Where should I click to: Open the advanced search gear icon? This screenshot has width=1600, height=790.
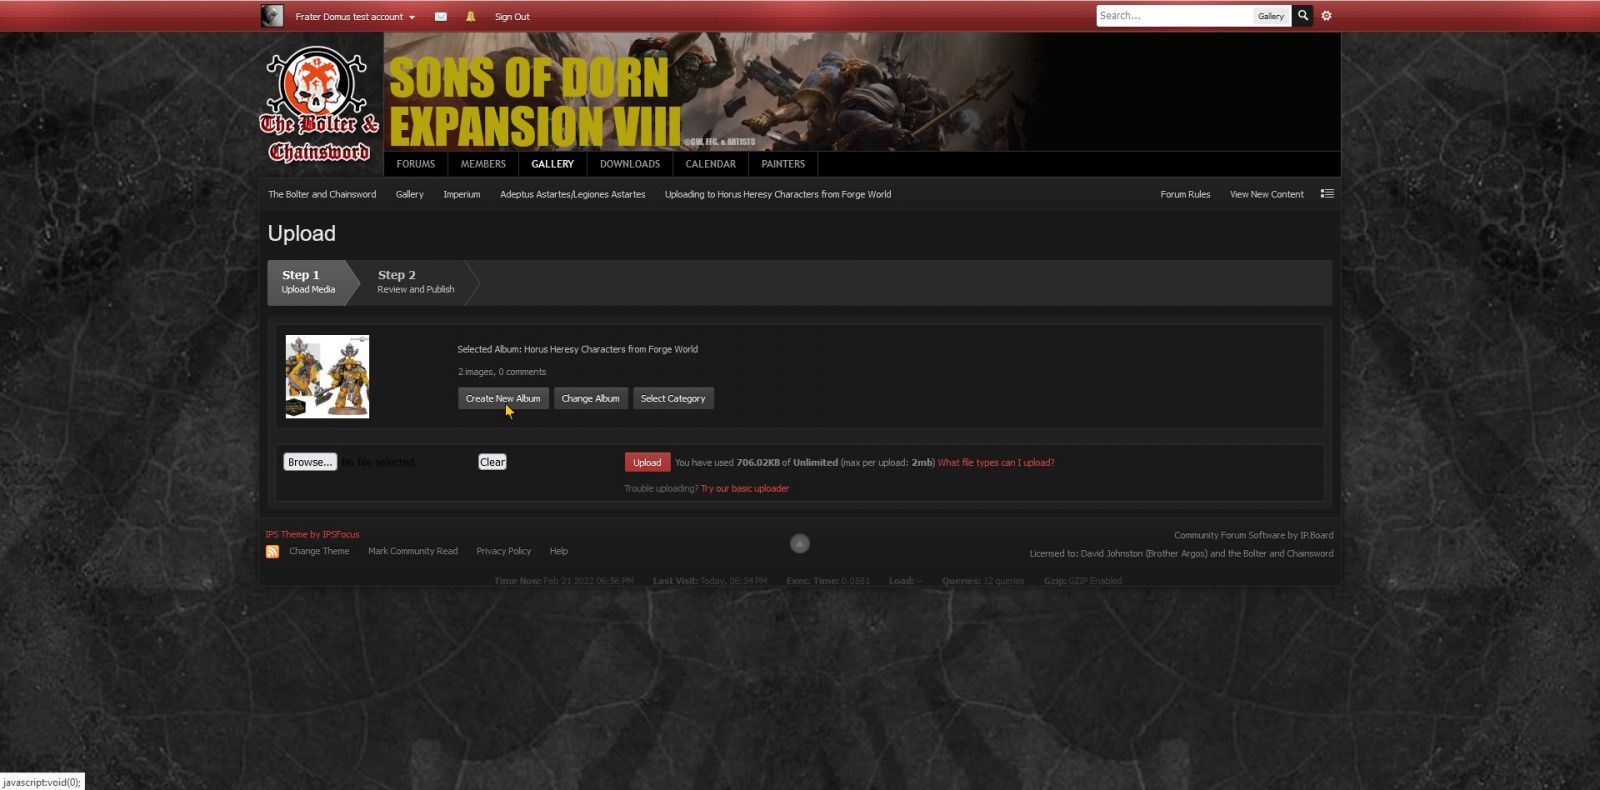(1327, 16)
